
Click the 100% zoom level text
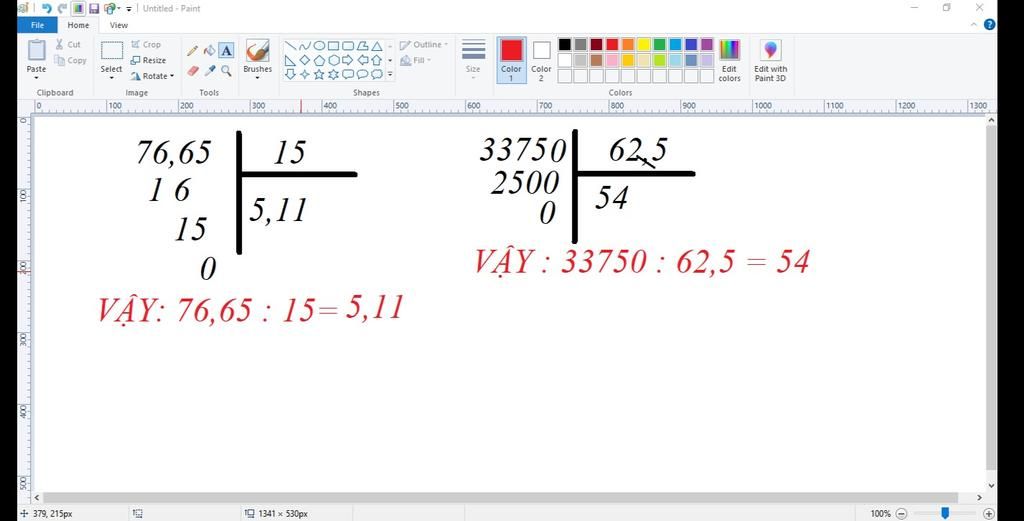[x=880, y=514]
